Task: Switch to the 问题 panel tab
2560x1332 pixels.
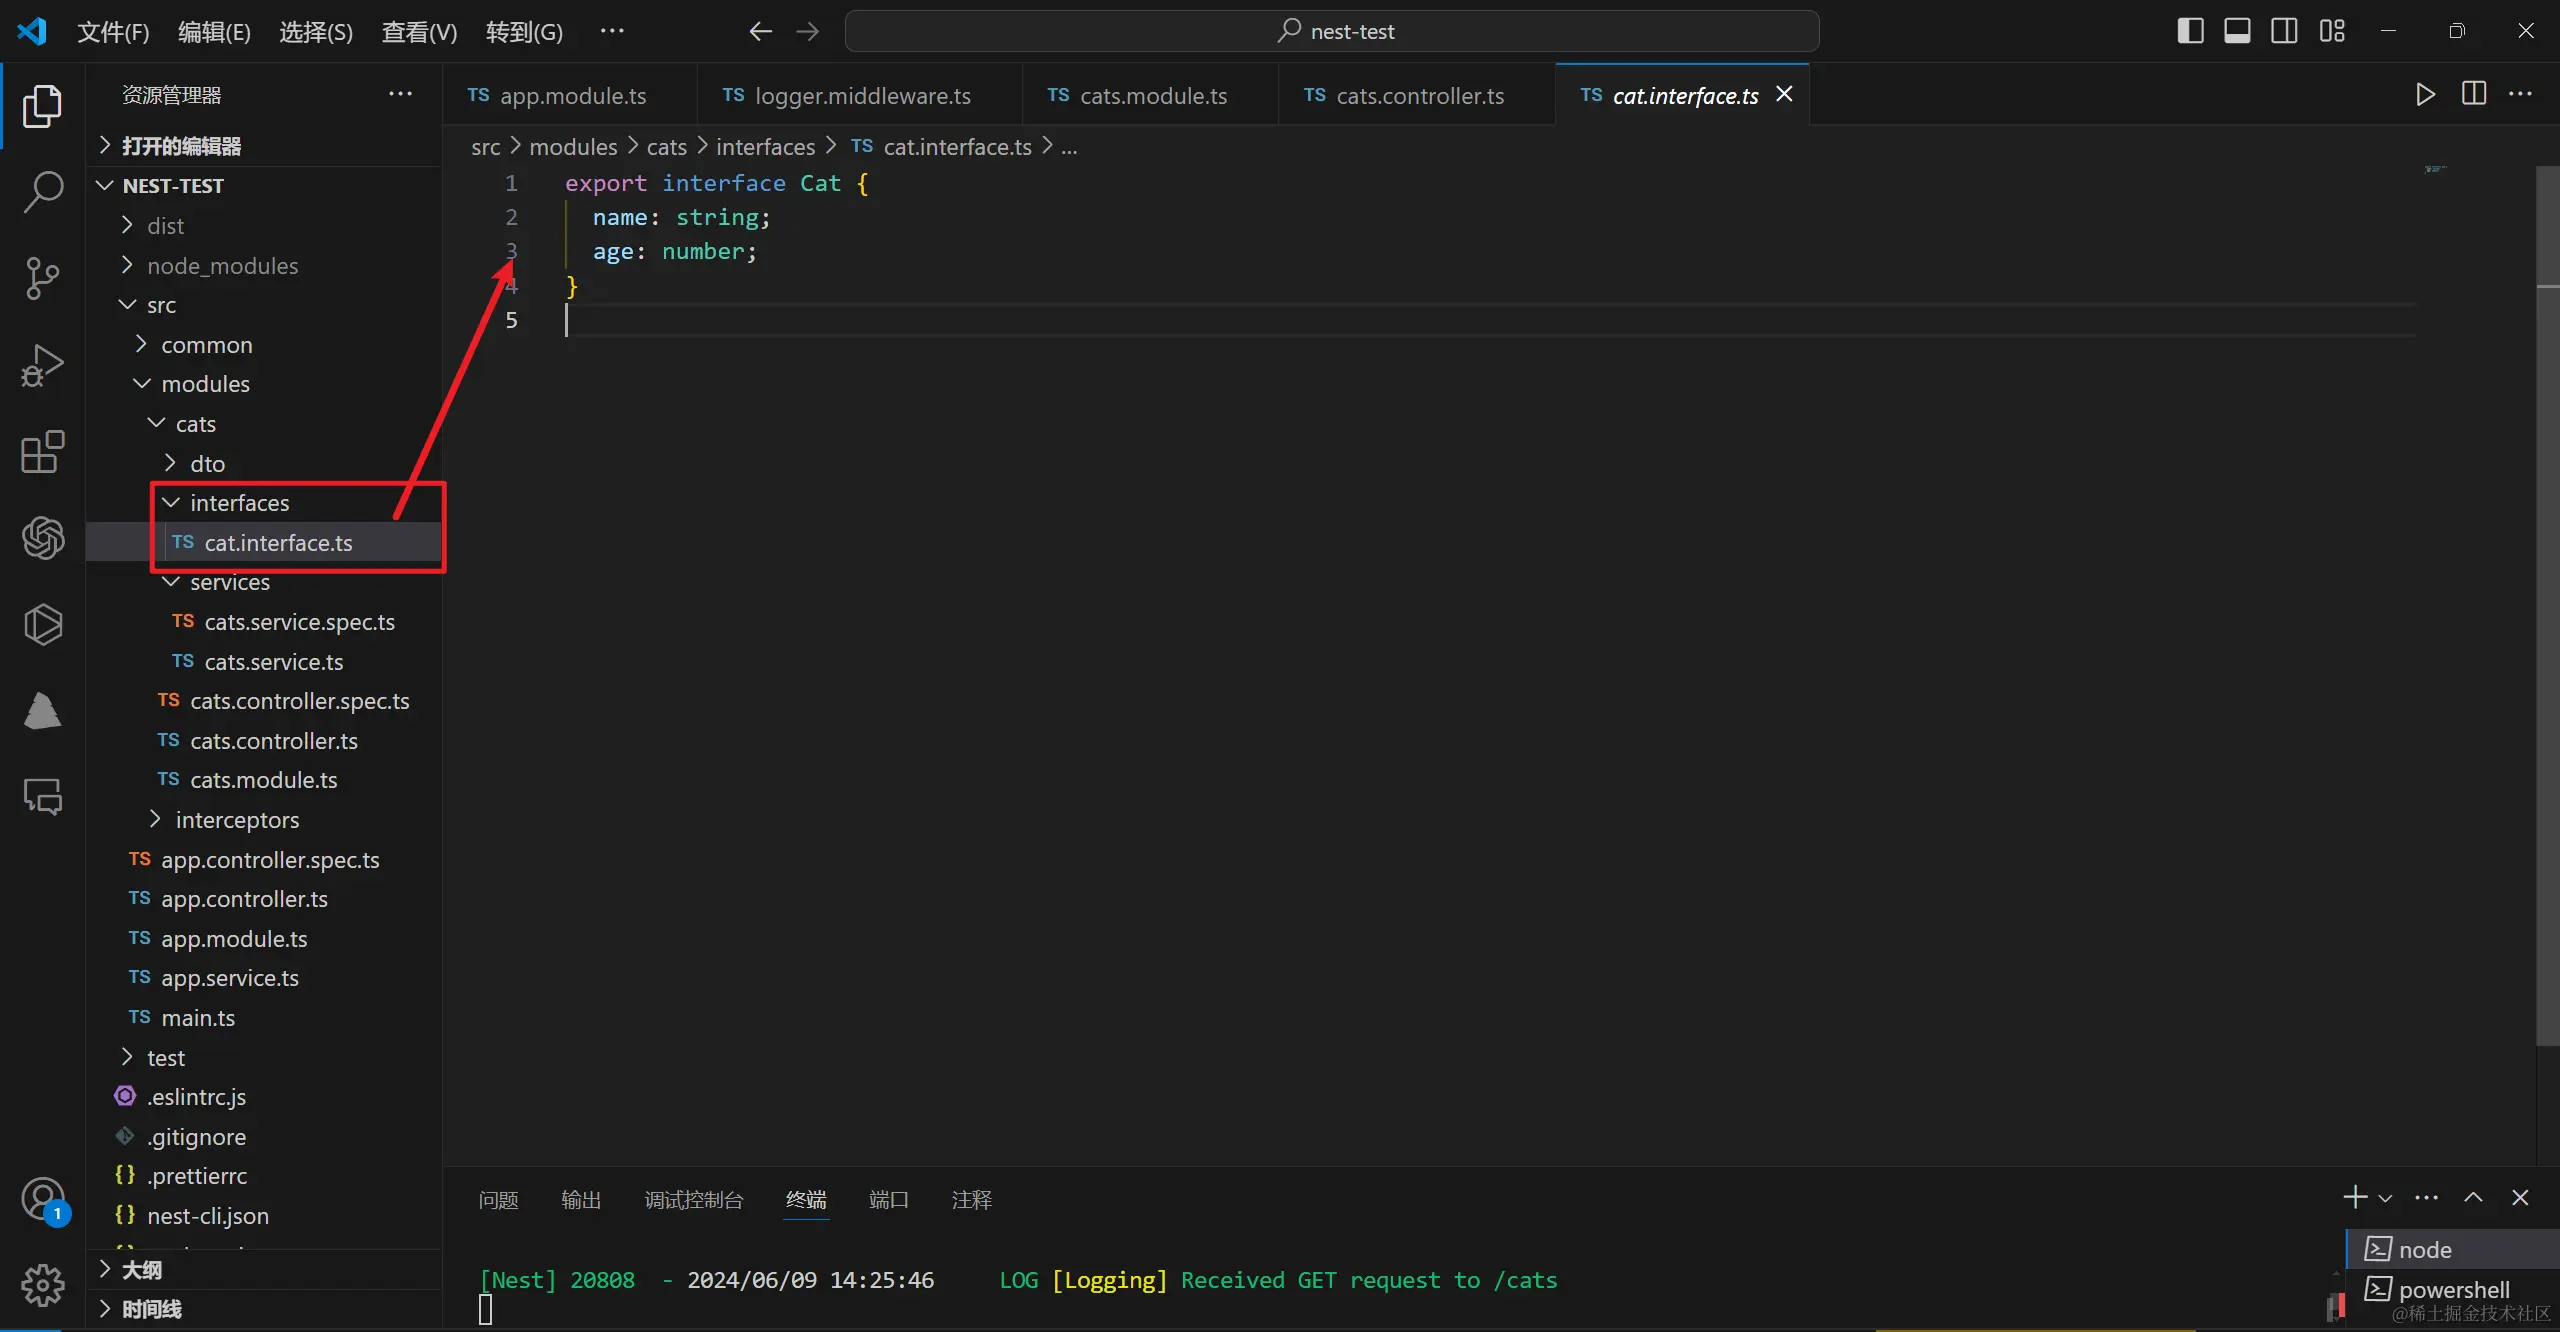Action: point(498,1199)
